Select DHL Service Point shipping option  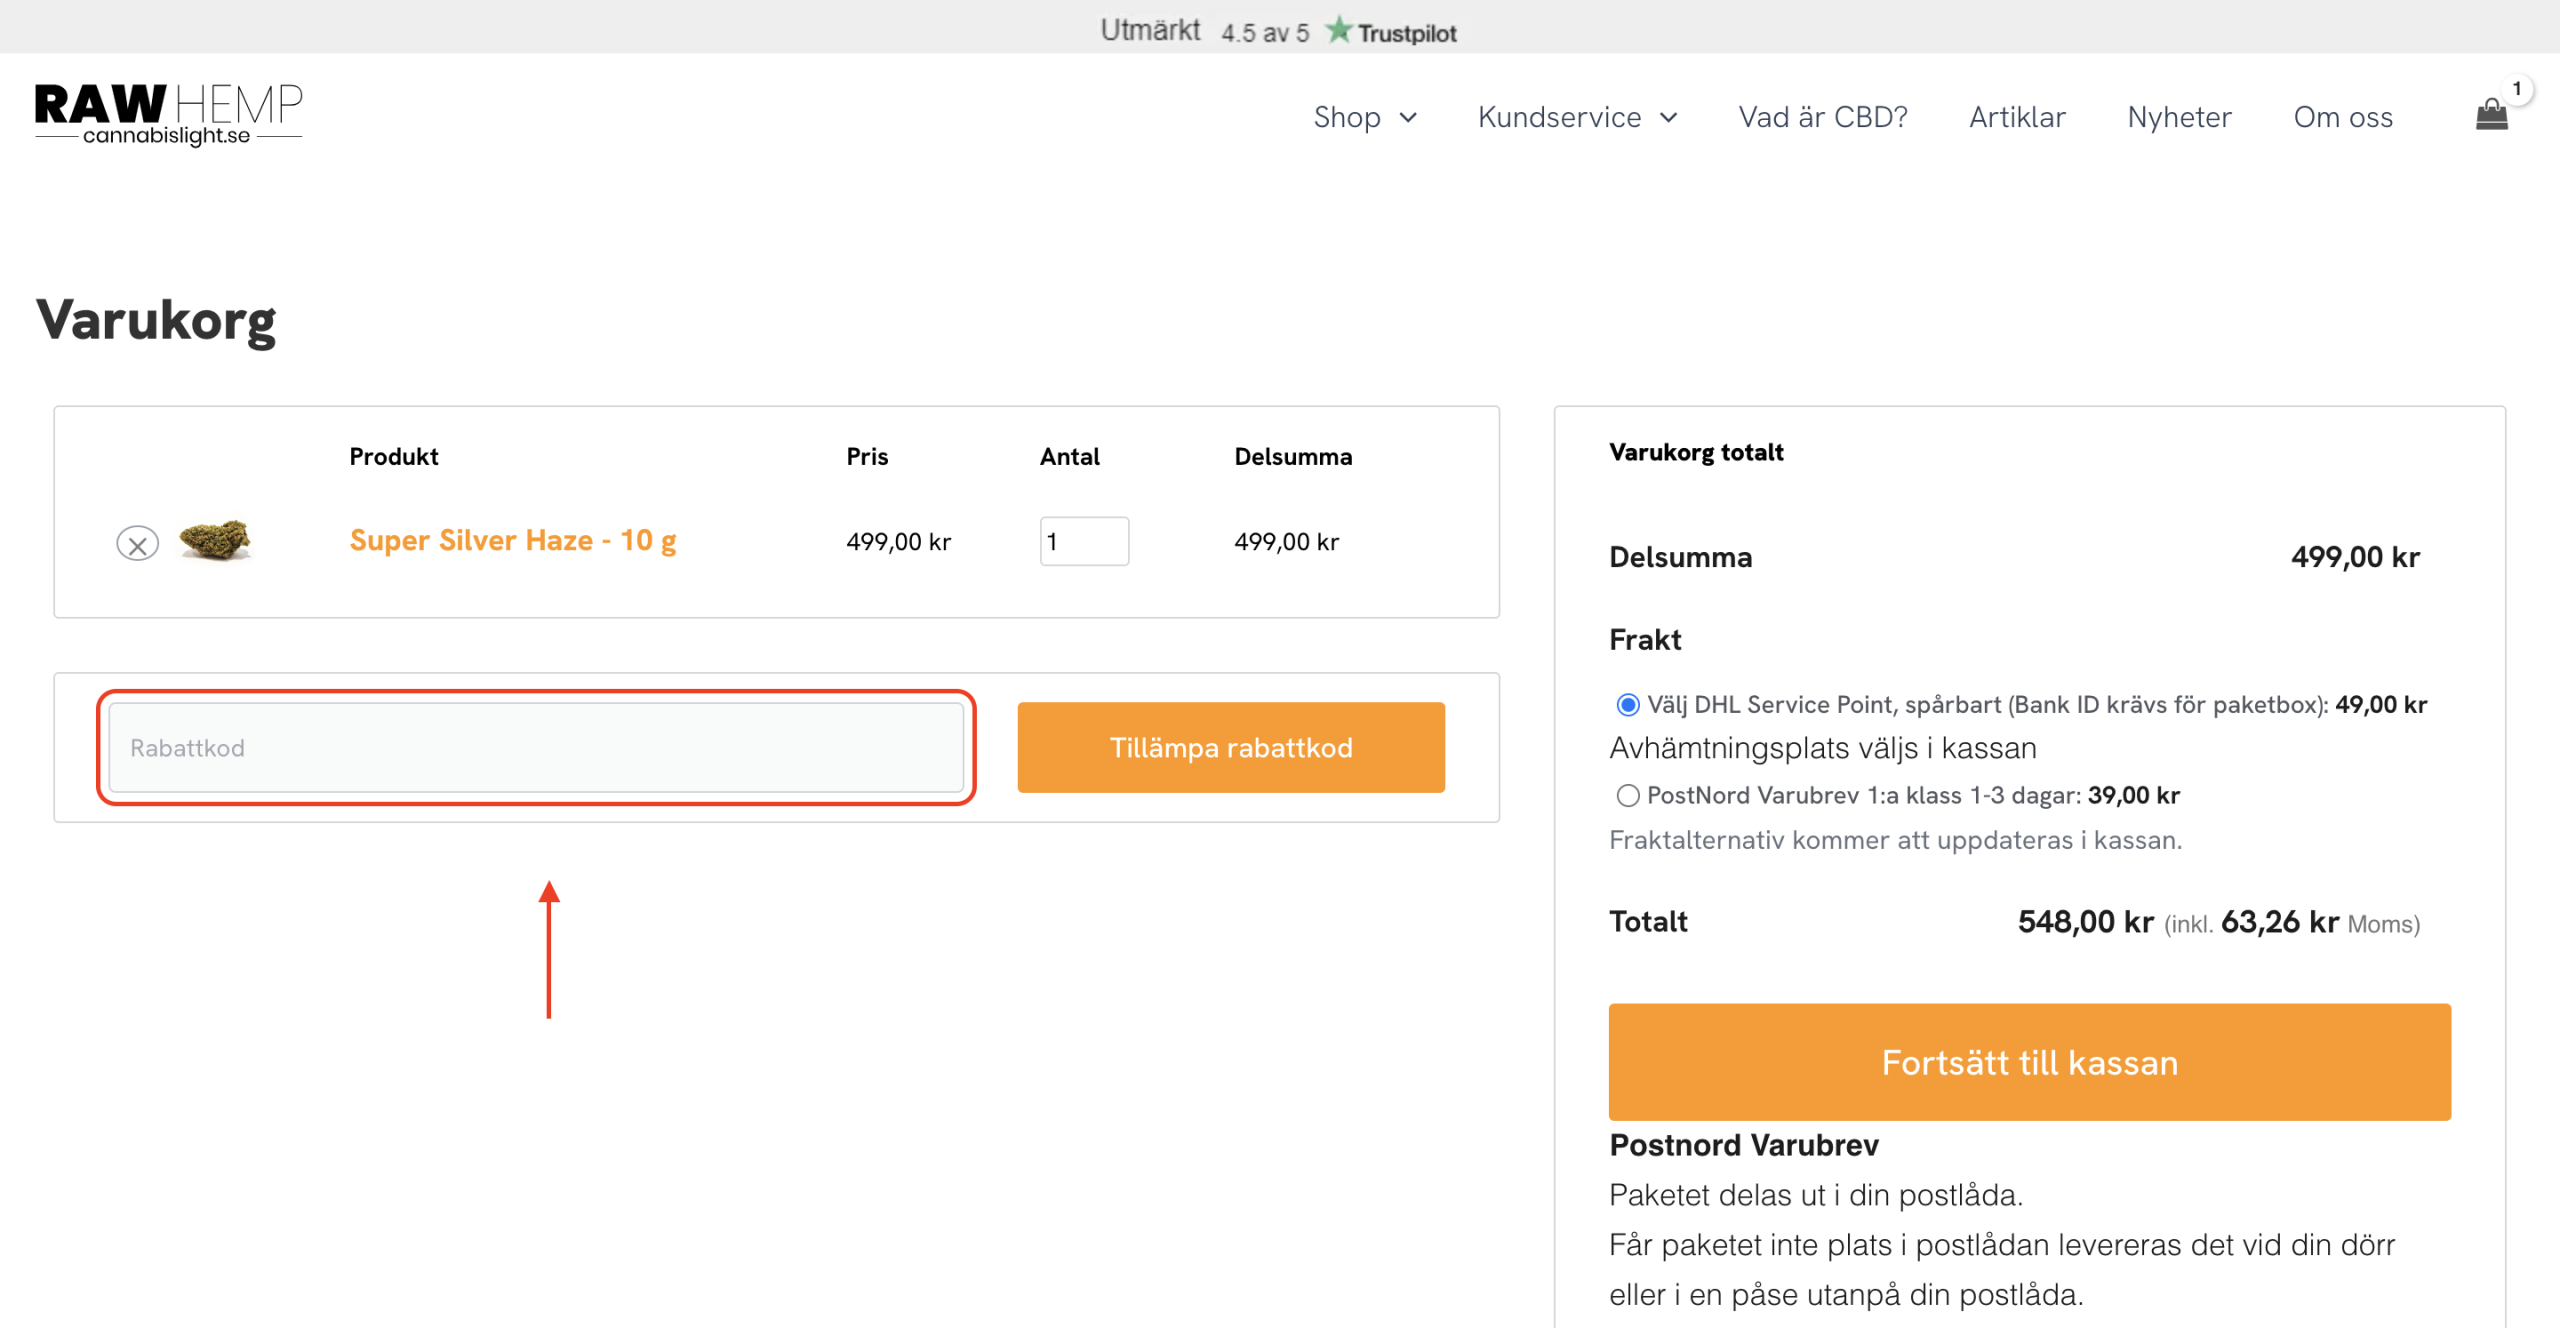point(1627,705)
